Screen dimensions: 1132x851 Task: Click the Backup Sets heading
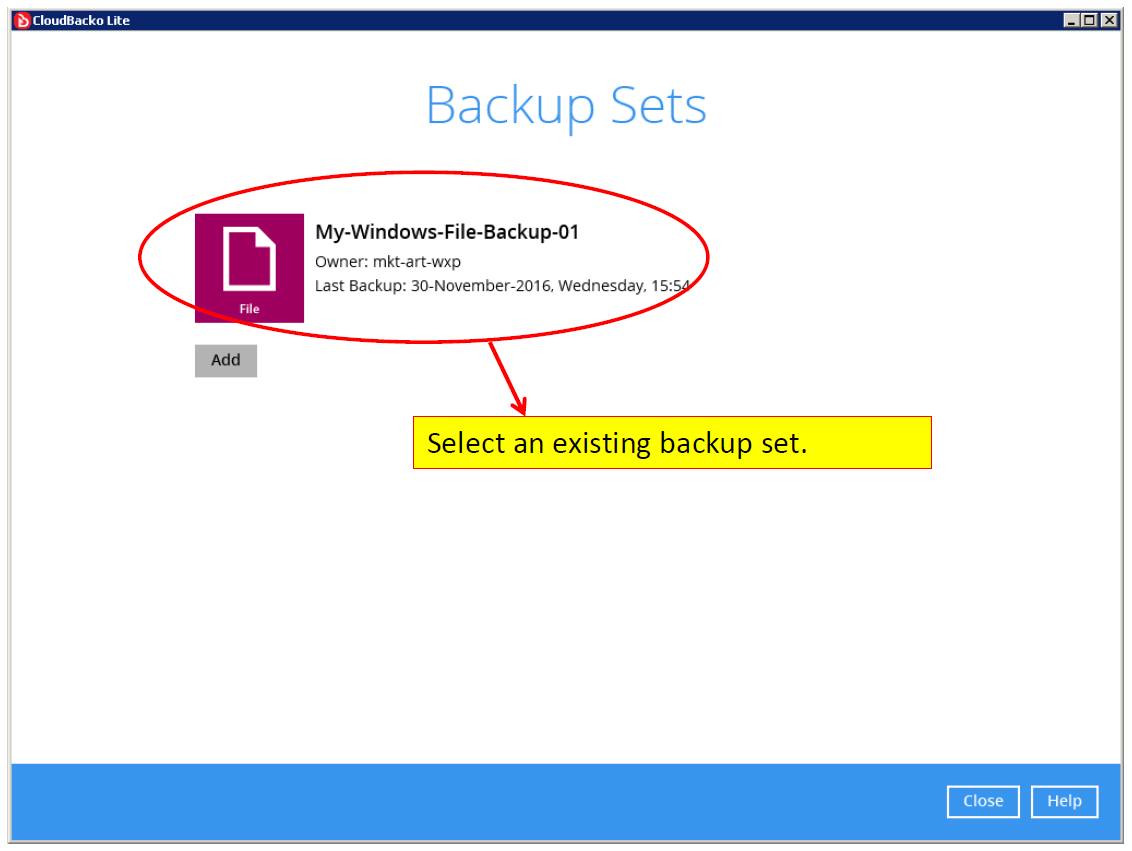pyautogui.click(x=566, y=106)
